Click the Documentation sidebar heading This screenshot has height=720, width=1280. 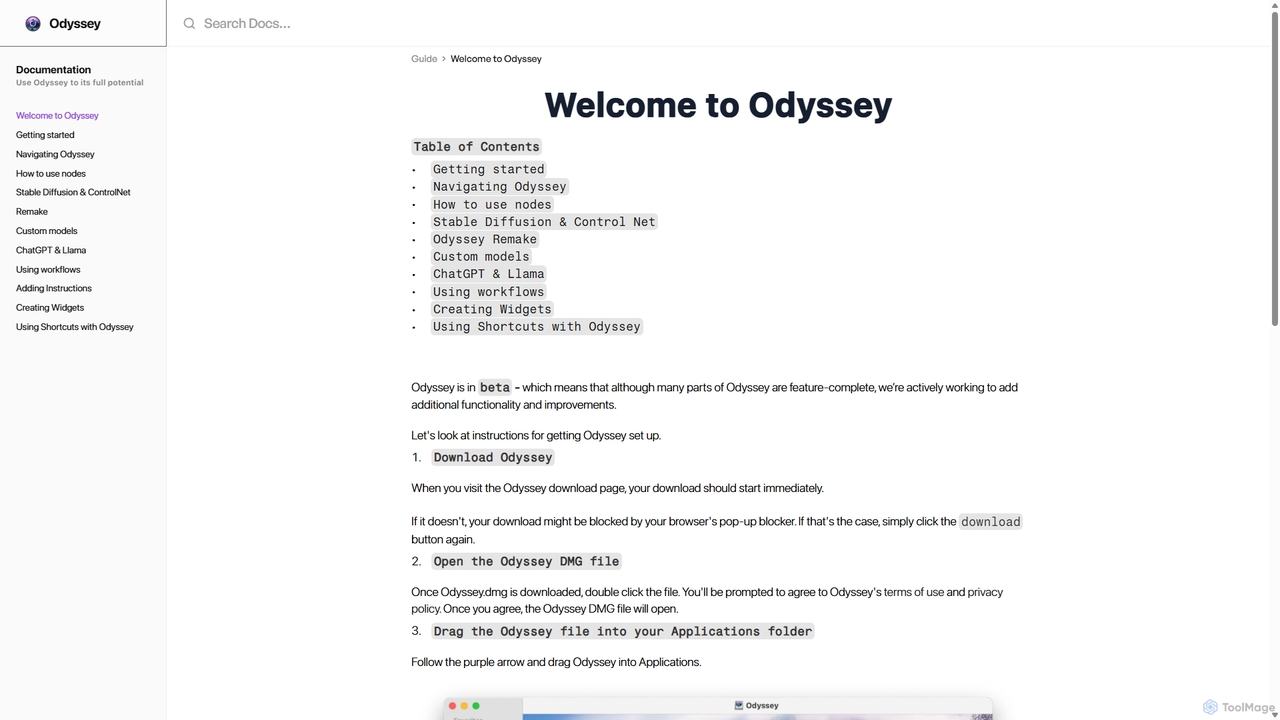tap(53, 70)
